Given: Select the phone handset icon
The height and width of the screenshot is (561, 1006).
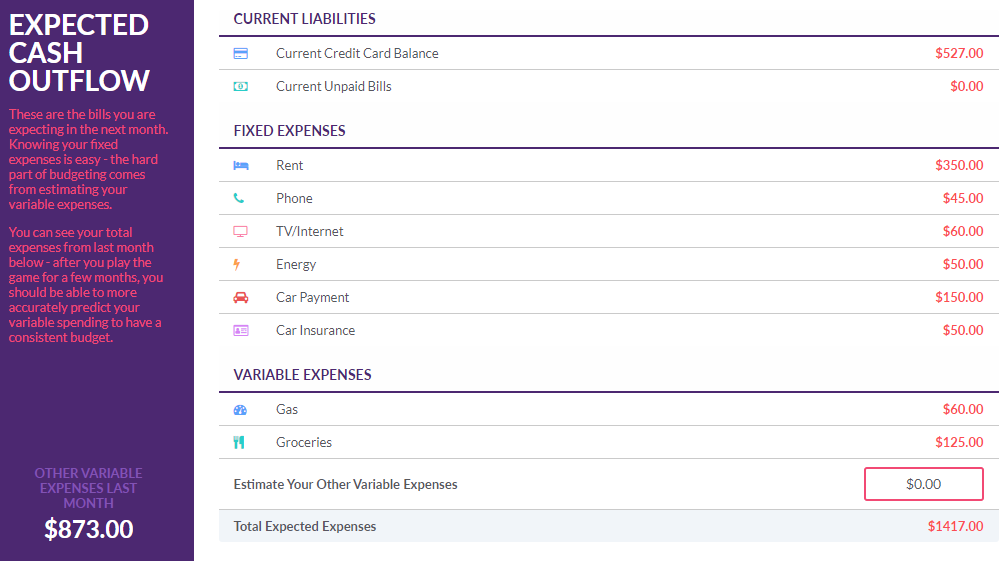Looking at the screenshot, I should [x=239, y=198].
